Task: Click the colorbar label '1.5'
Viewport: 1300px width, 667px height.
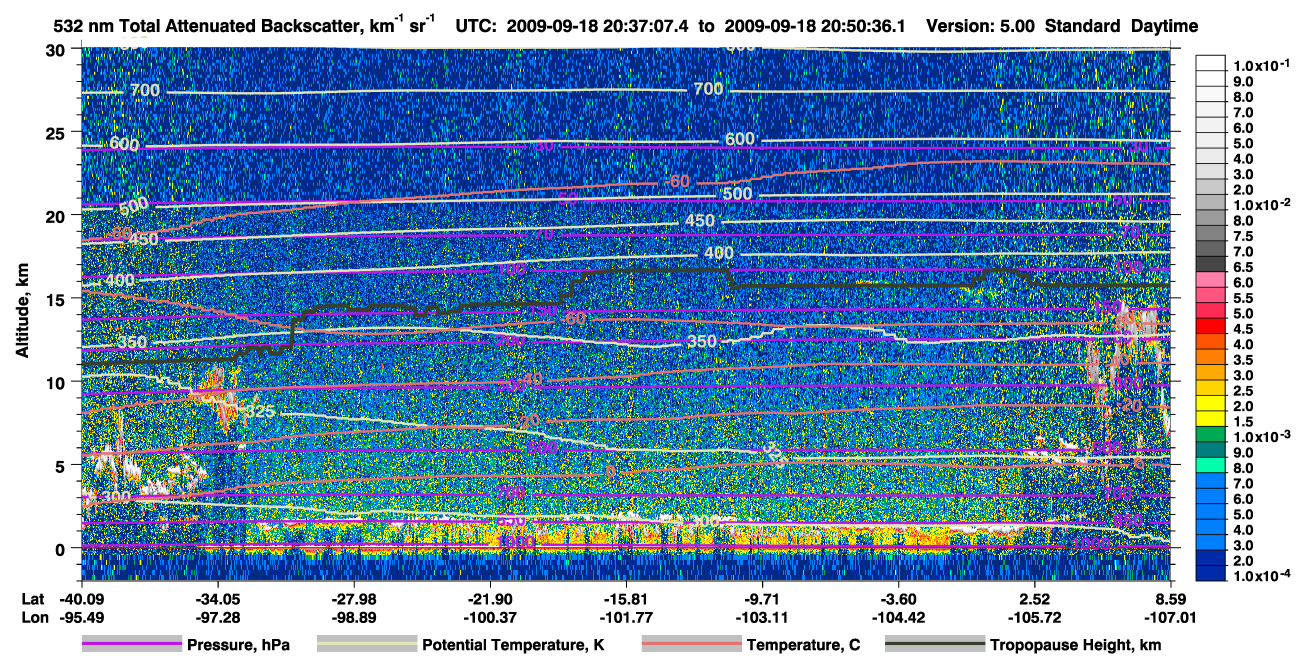Action: pyautogui.click(x=1245, y=421)
